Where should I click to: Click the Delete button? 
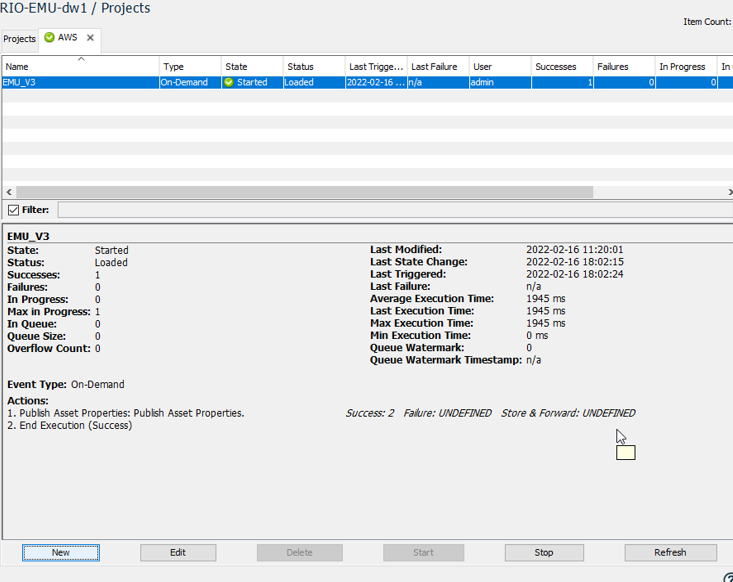(300, 553)
